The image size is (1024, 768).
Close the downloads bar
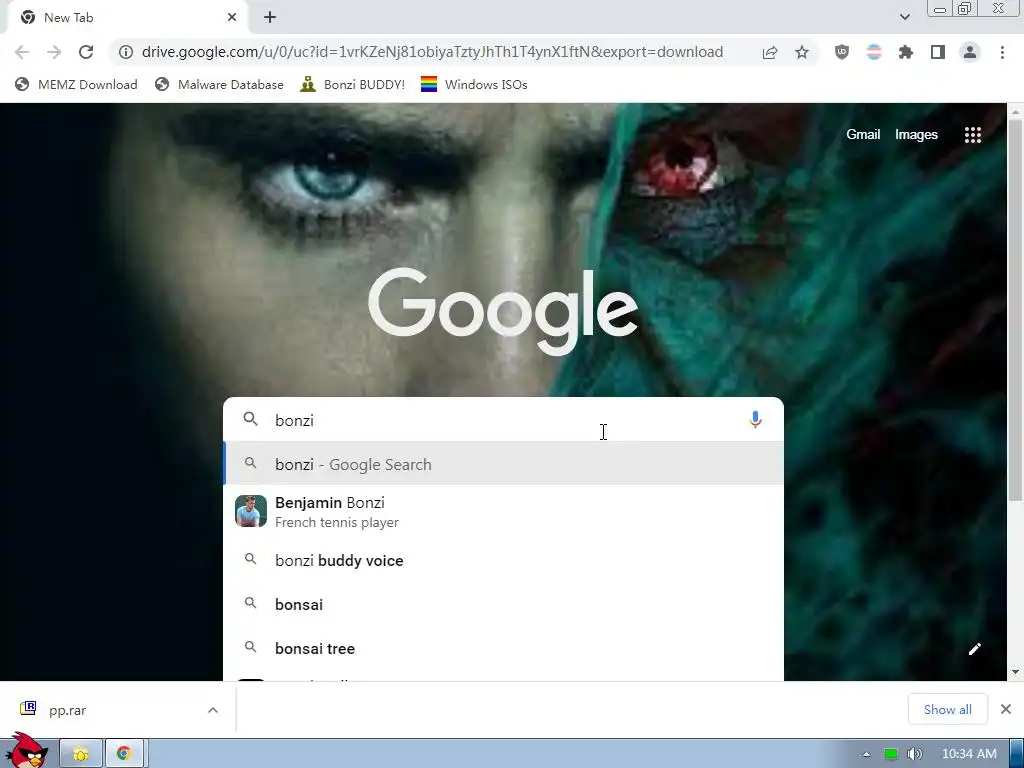pos(1006,709)
